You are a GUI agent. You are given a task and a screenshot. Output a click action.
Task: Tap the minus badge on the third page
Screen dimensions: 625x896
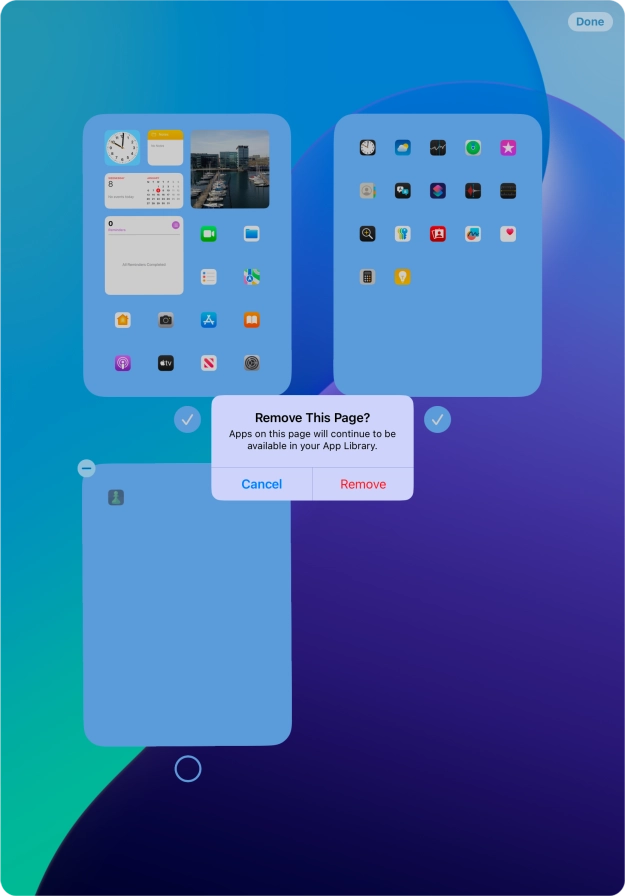click(x=87, y=468)
